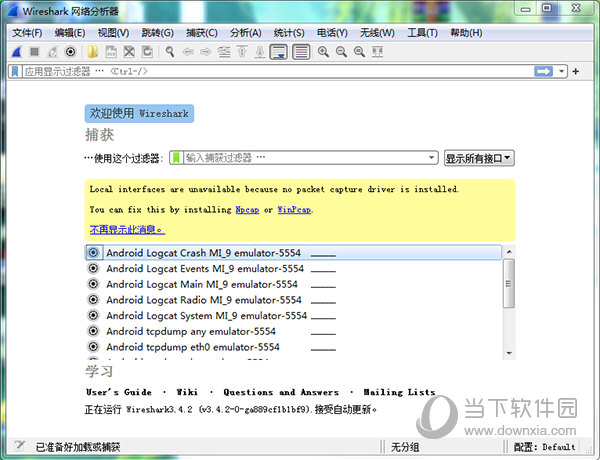Screen dimensions: 600x460
Task: Open the 编辑(E) menu
Action: point(70,33)
